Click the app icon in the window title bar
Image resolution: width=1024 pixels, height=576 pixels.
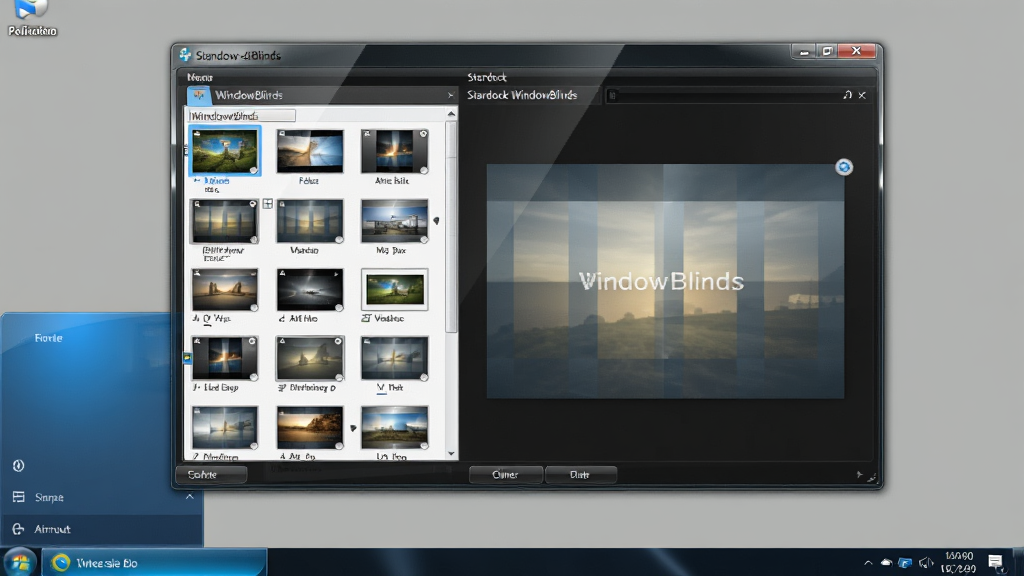click(185, 55)
